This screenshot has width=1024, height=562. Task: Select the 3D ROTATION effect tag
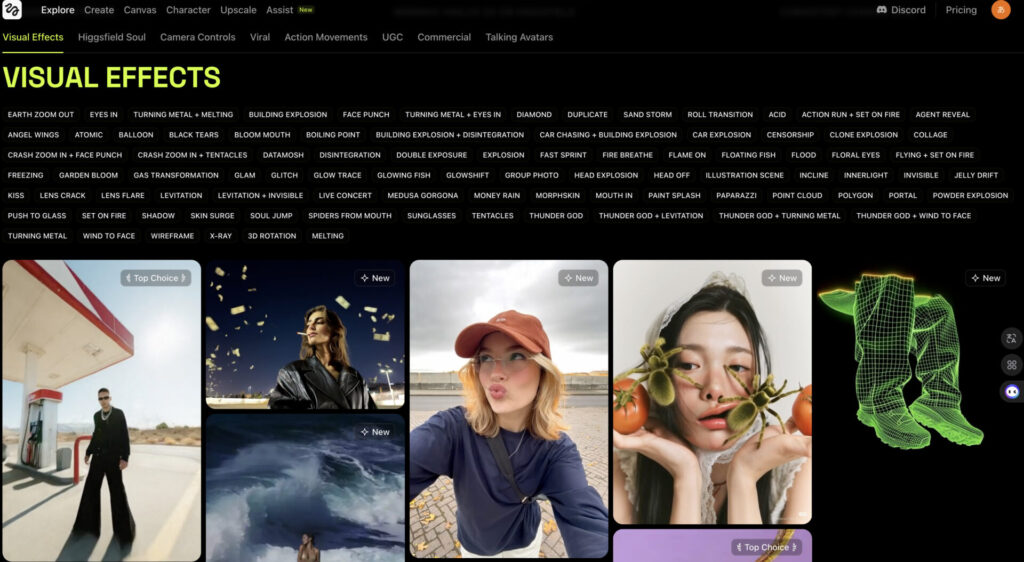pos(272,236)
